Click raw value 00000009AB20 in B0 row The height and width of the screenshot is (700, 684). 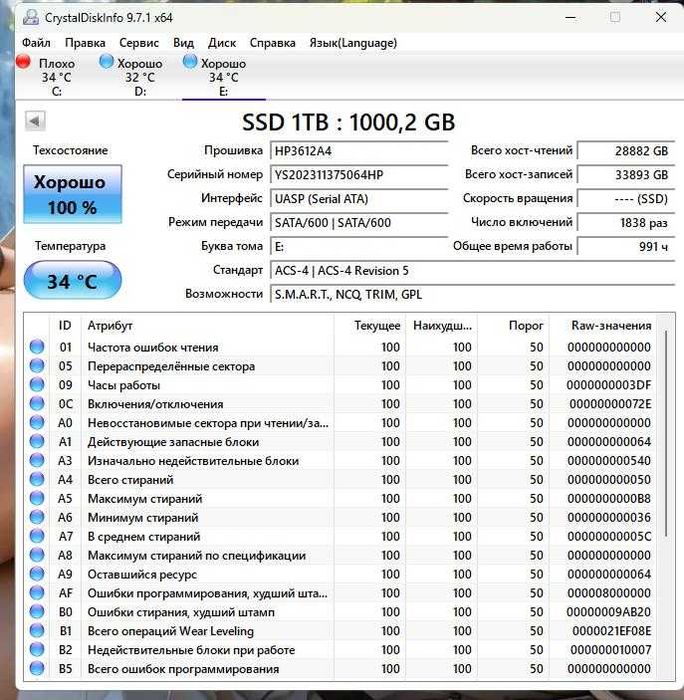point(609,612)
